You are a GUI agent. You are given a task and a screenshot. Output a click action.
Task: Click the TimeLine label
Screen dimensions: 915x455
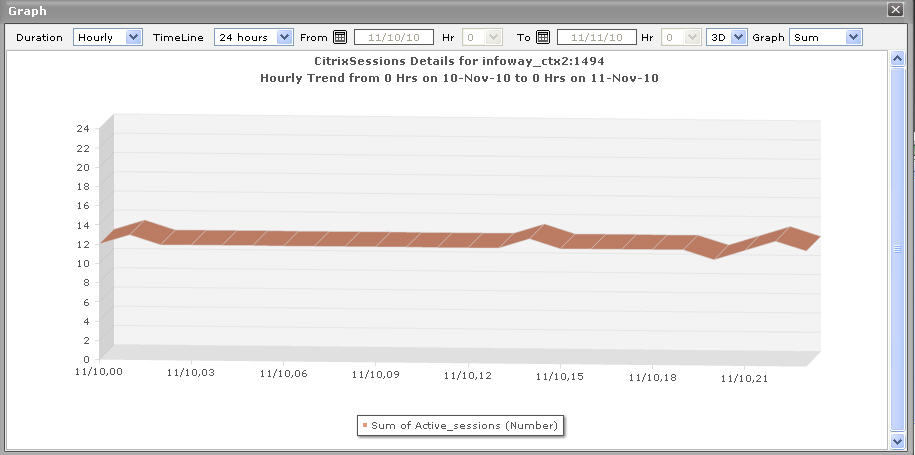[179, 37]
